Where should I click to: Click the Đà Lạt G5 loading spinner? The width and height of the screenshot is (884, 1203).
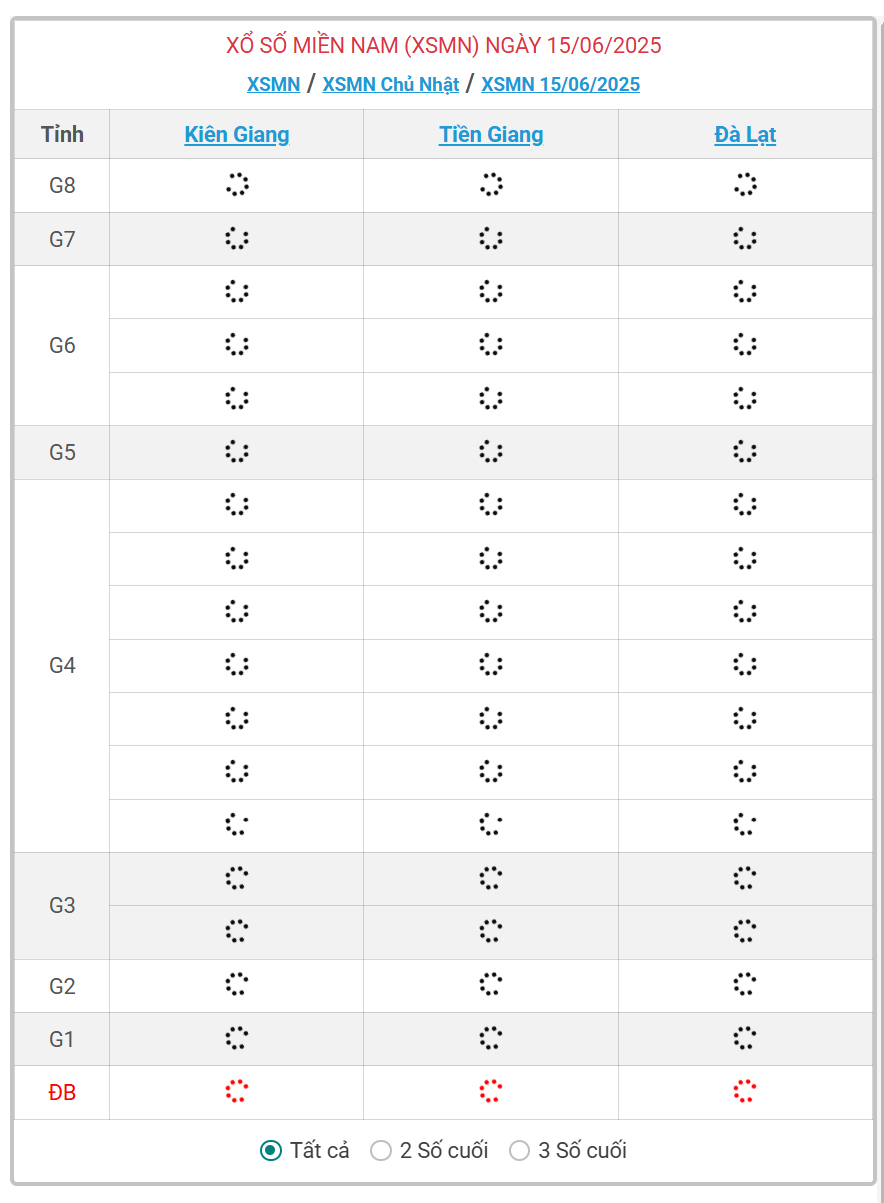(x=745, y=452)
